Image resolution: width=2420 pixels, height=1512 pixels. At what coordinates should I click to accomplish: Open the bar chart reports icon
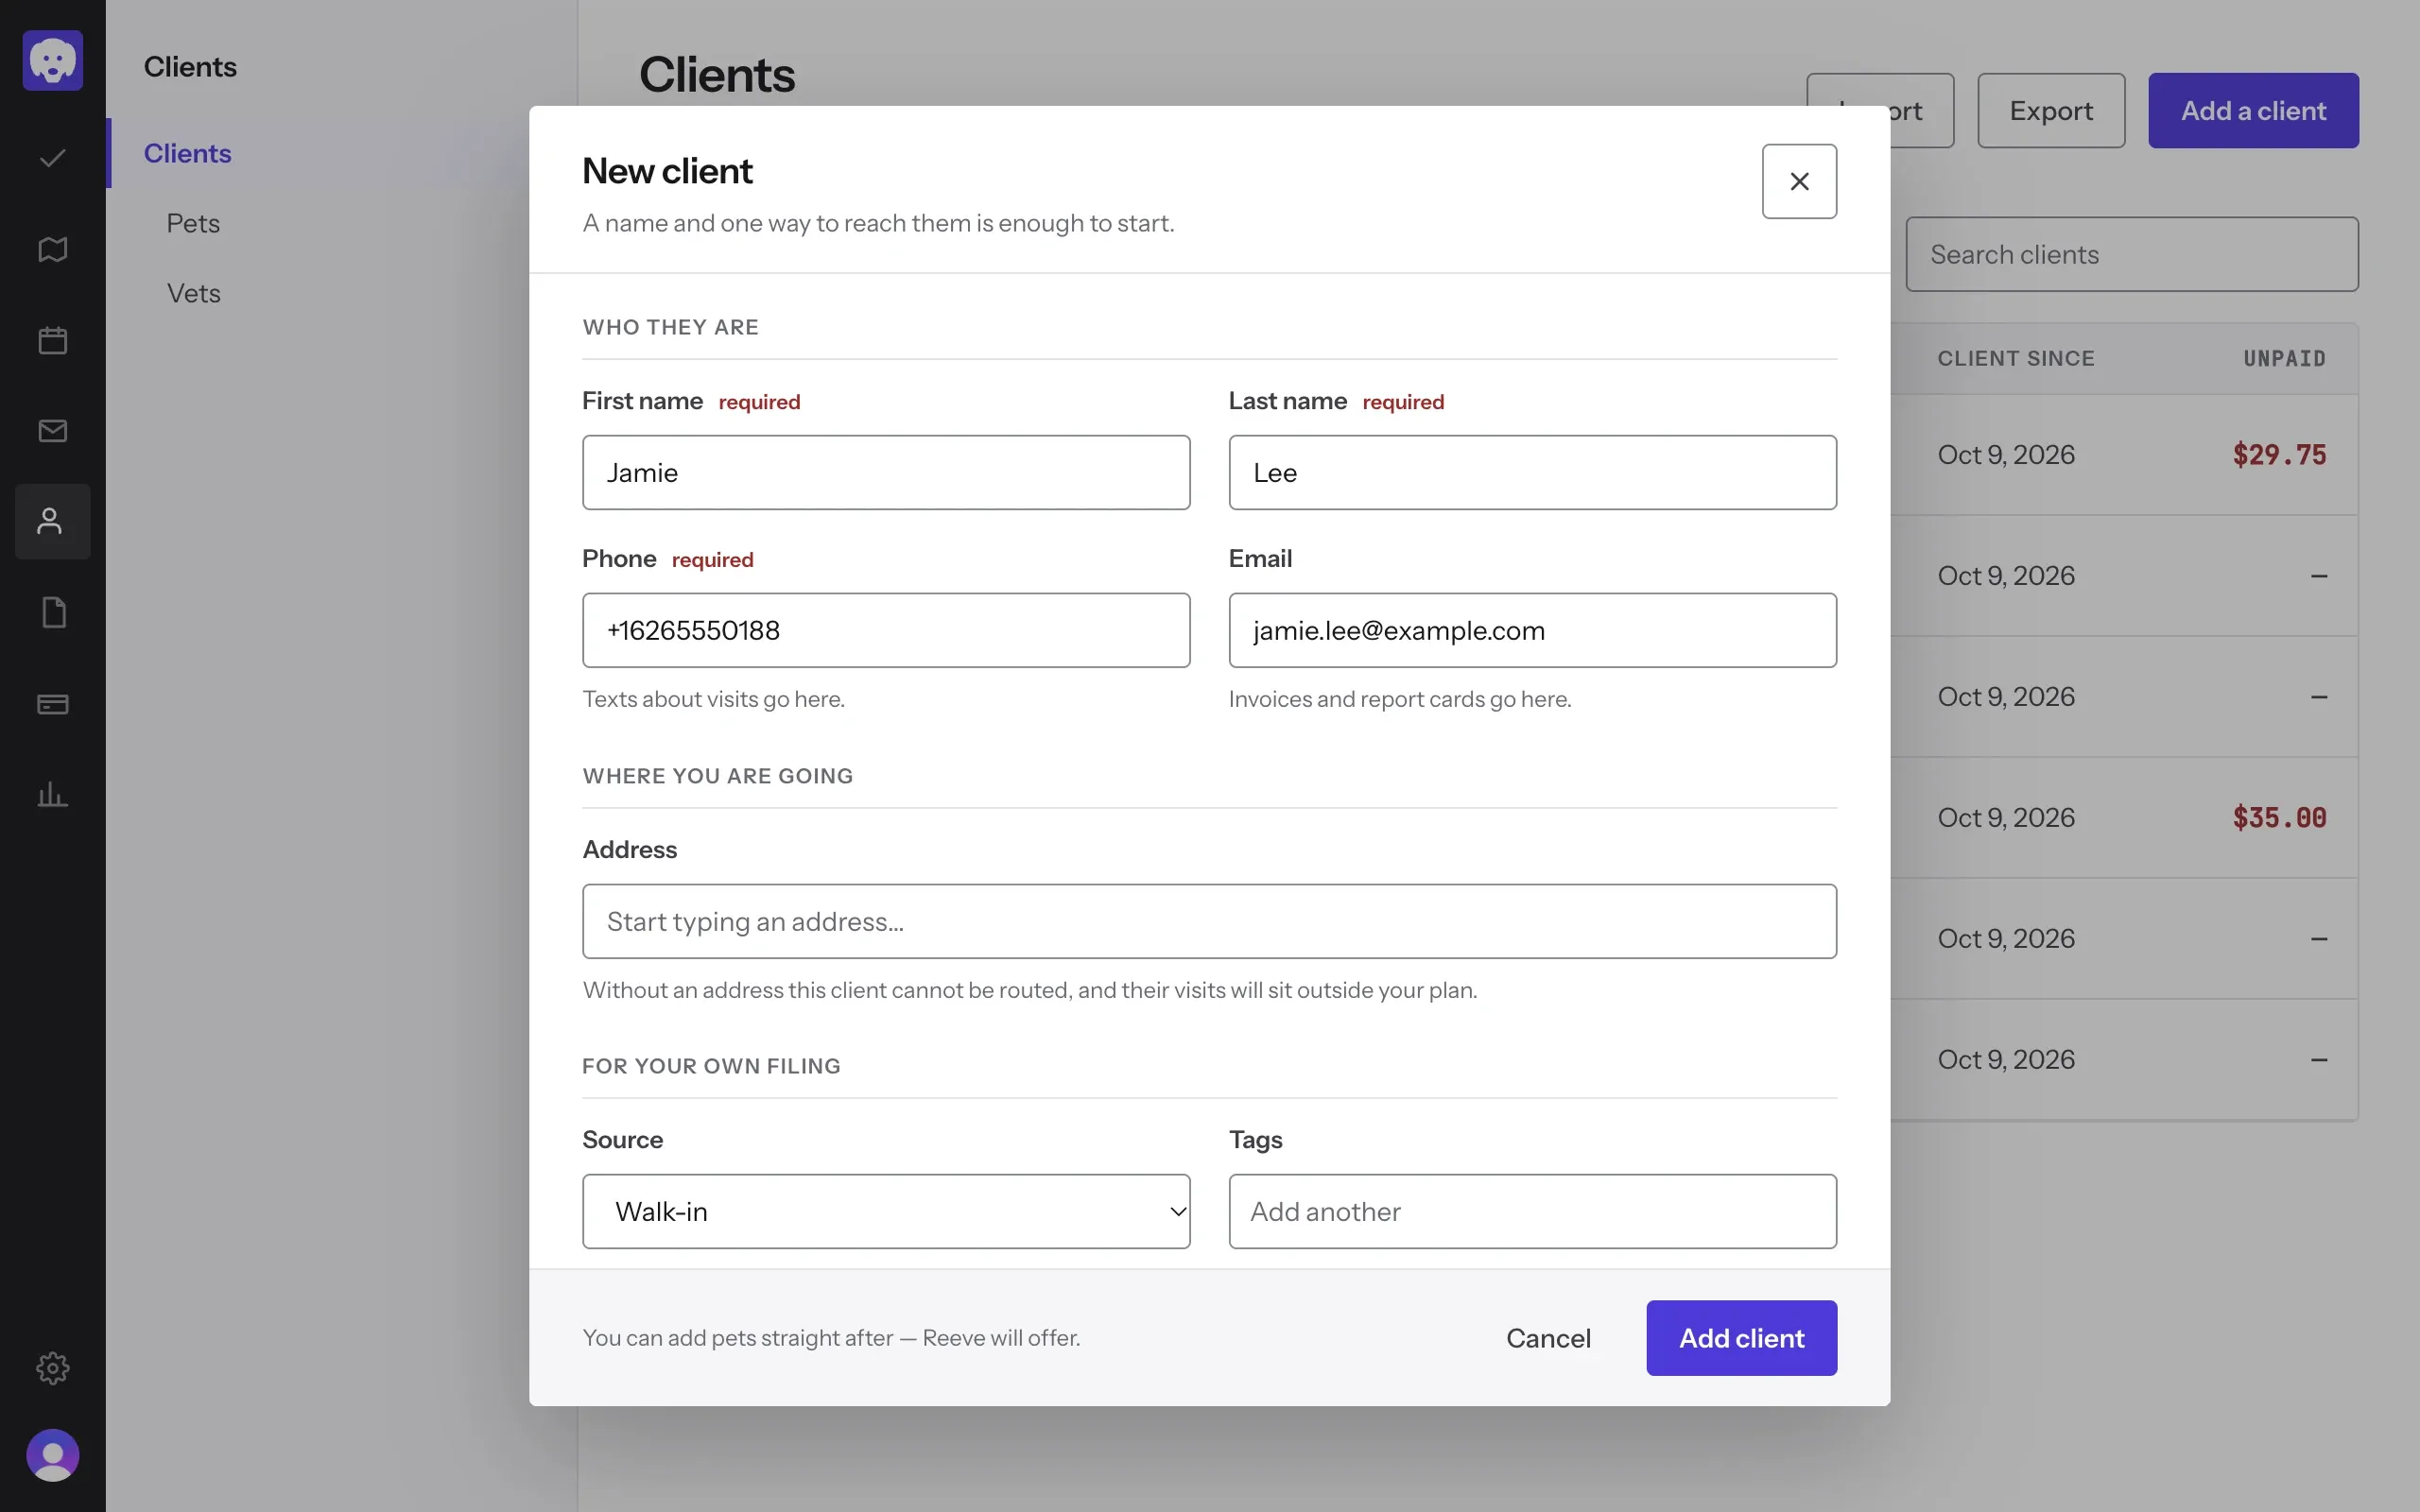click(52, 795)
